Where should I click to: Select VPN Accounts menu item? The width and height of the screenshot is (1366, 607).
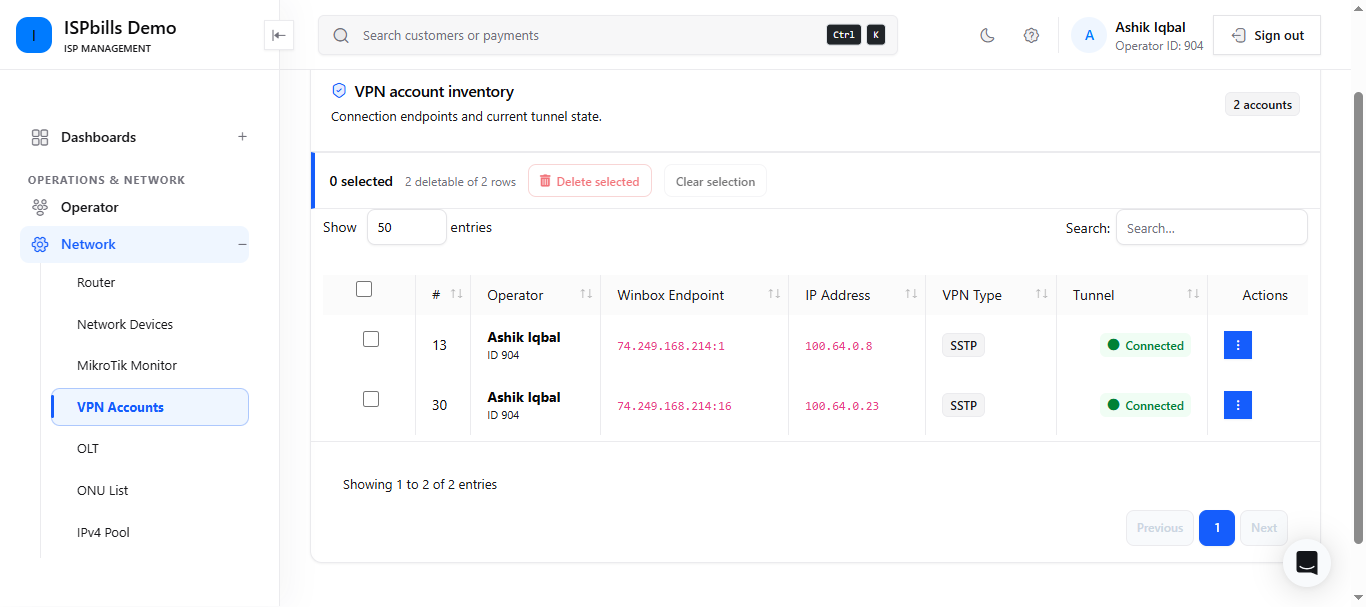pyautogui.click(x=150, y=407)
